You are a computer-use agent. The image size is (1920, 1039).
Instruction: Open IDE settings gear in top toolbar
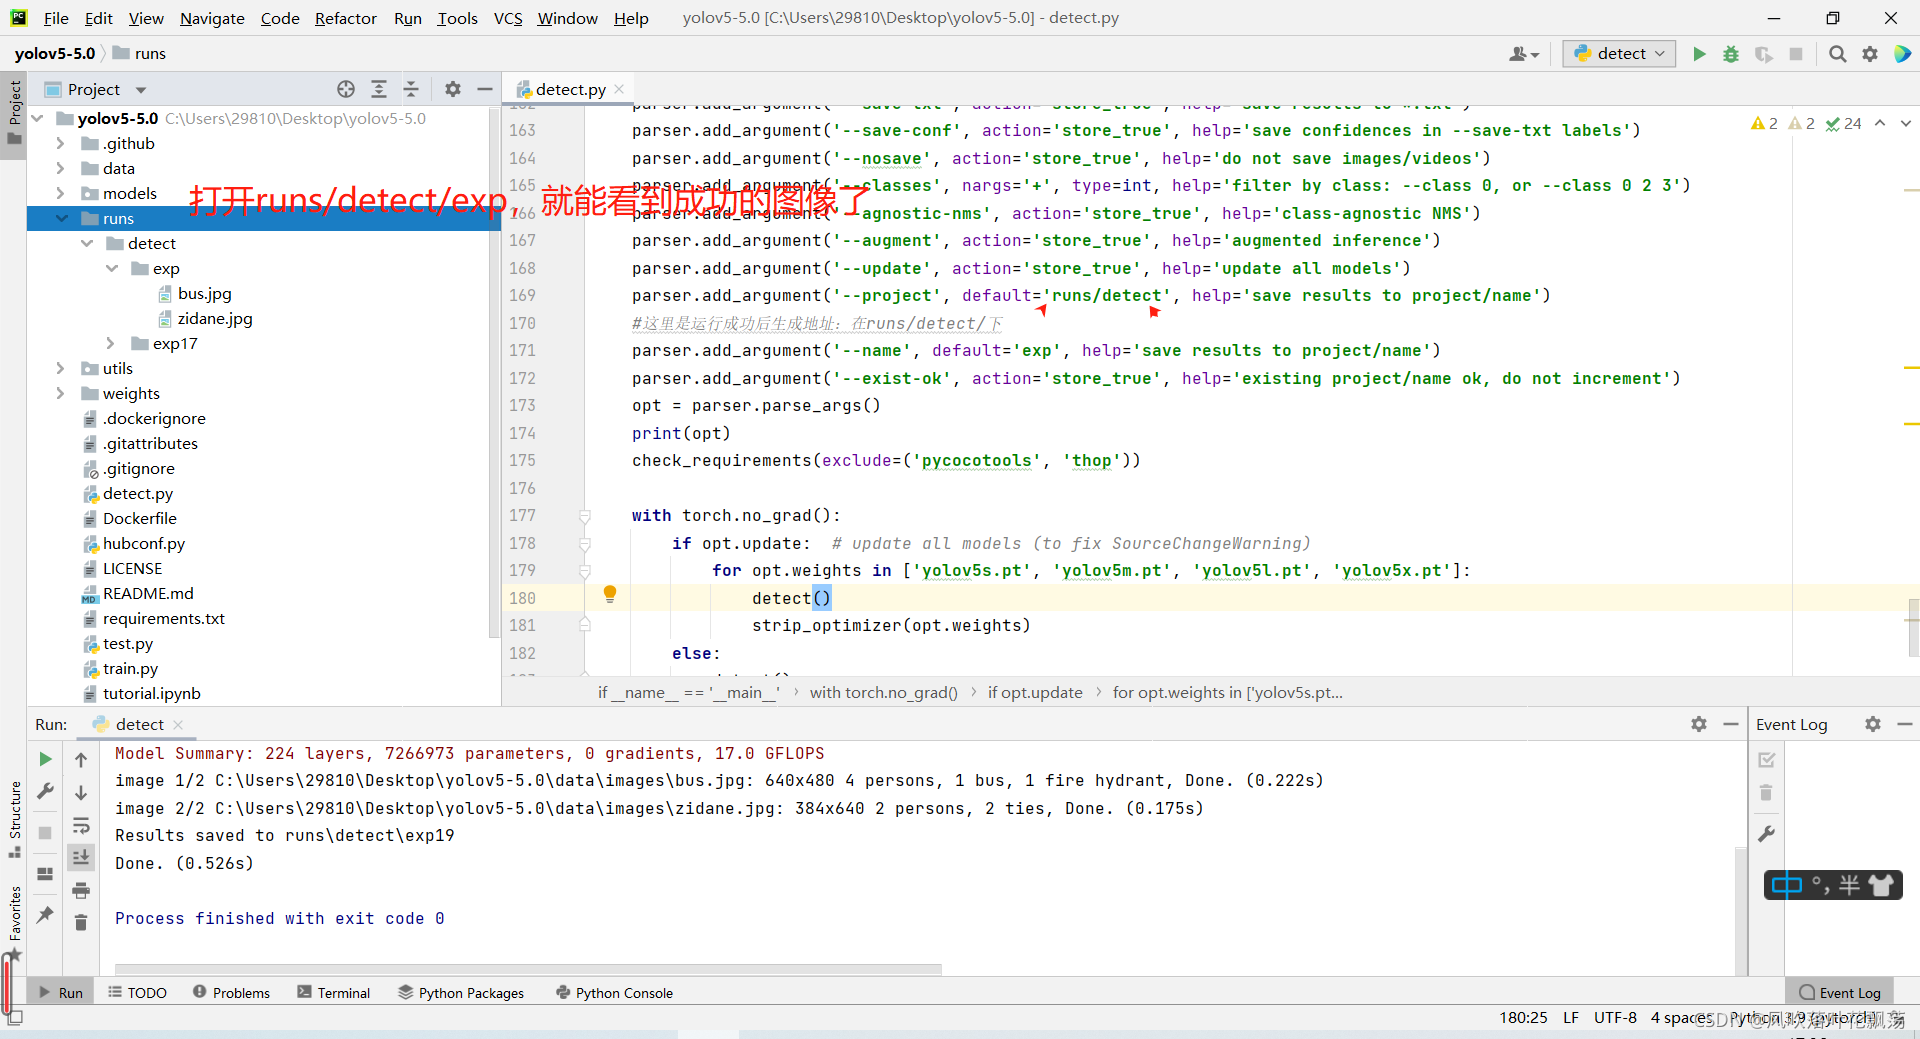tap(1870, 54)
